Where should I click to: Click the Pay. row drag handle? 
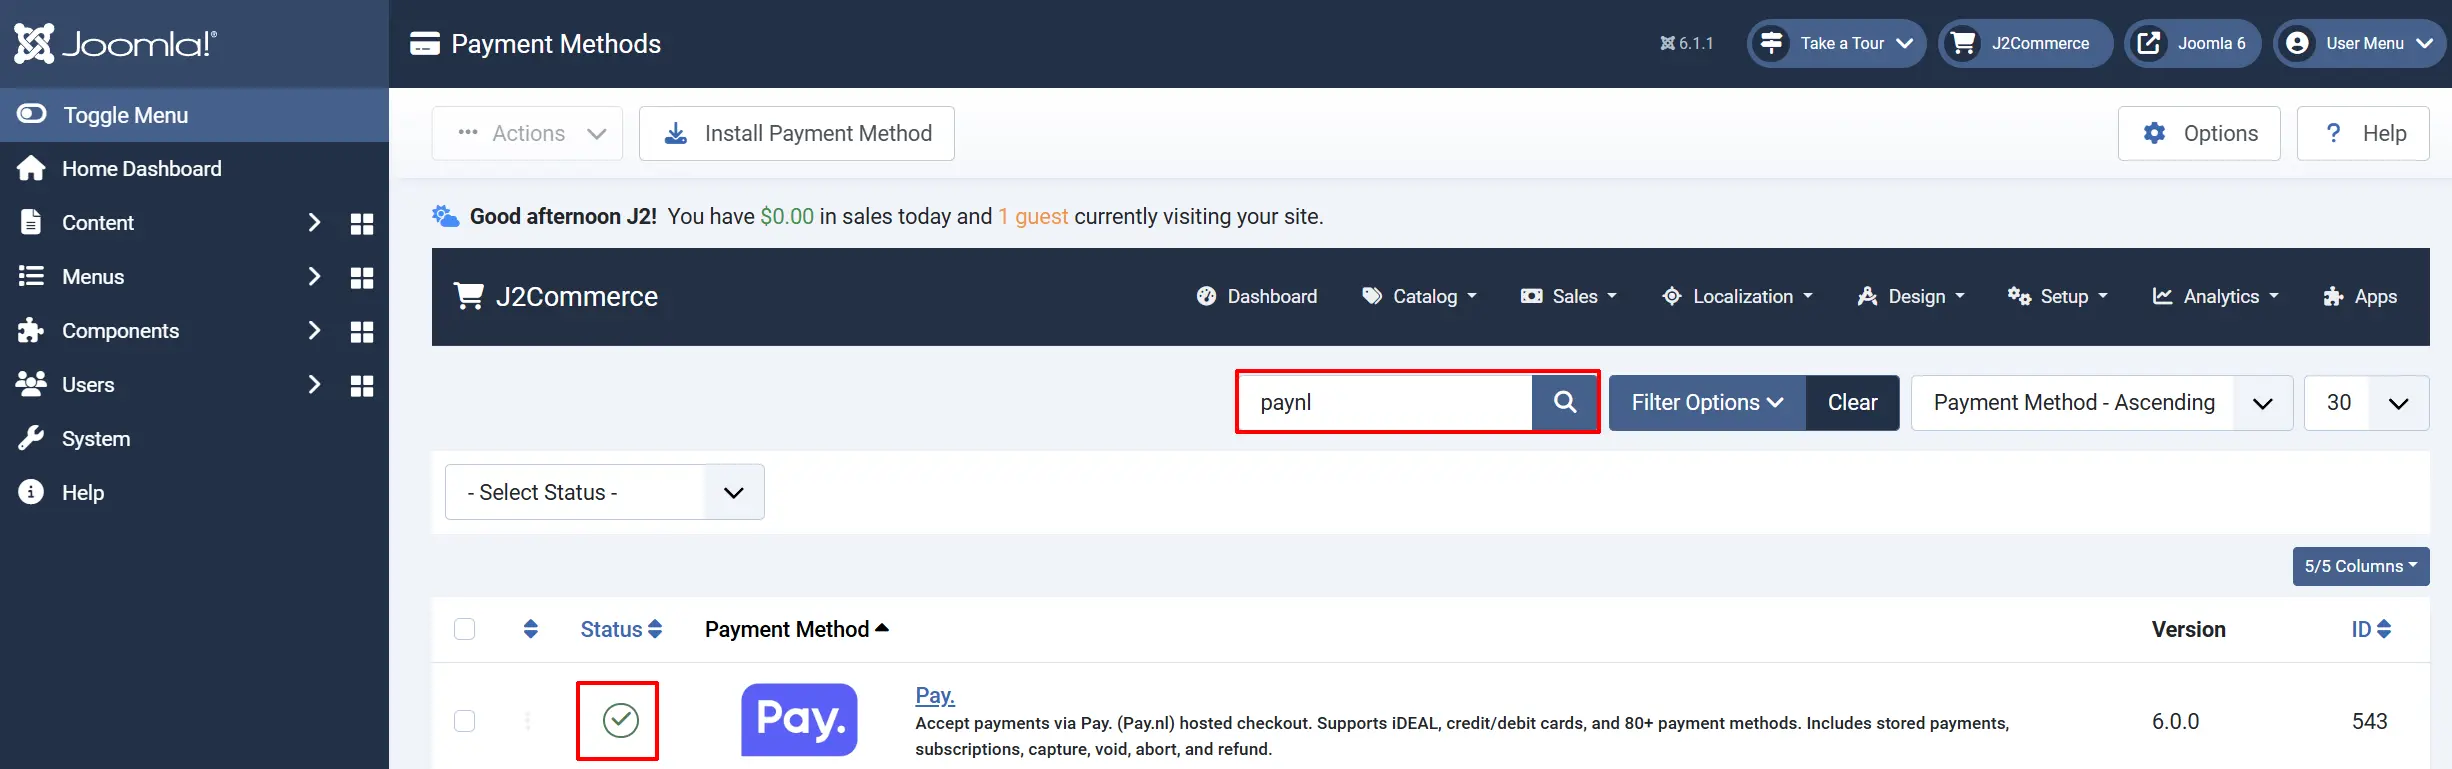point(528,721)
